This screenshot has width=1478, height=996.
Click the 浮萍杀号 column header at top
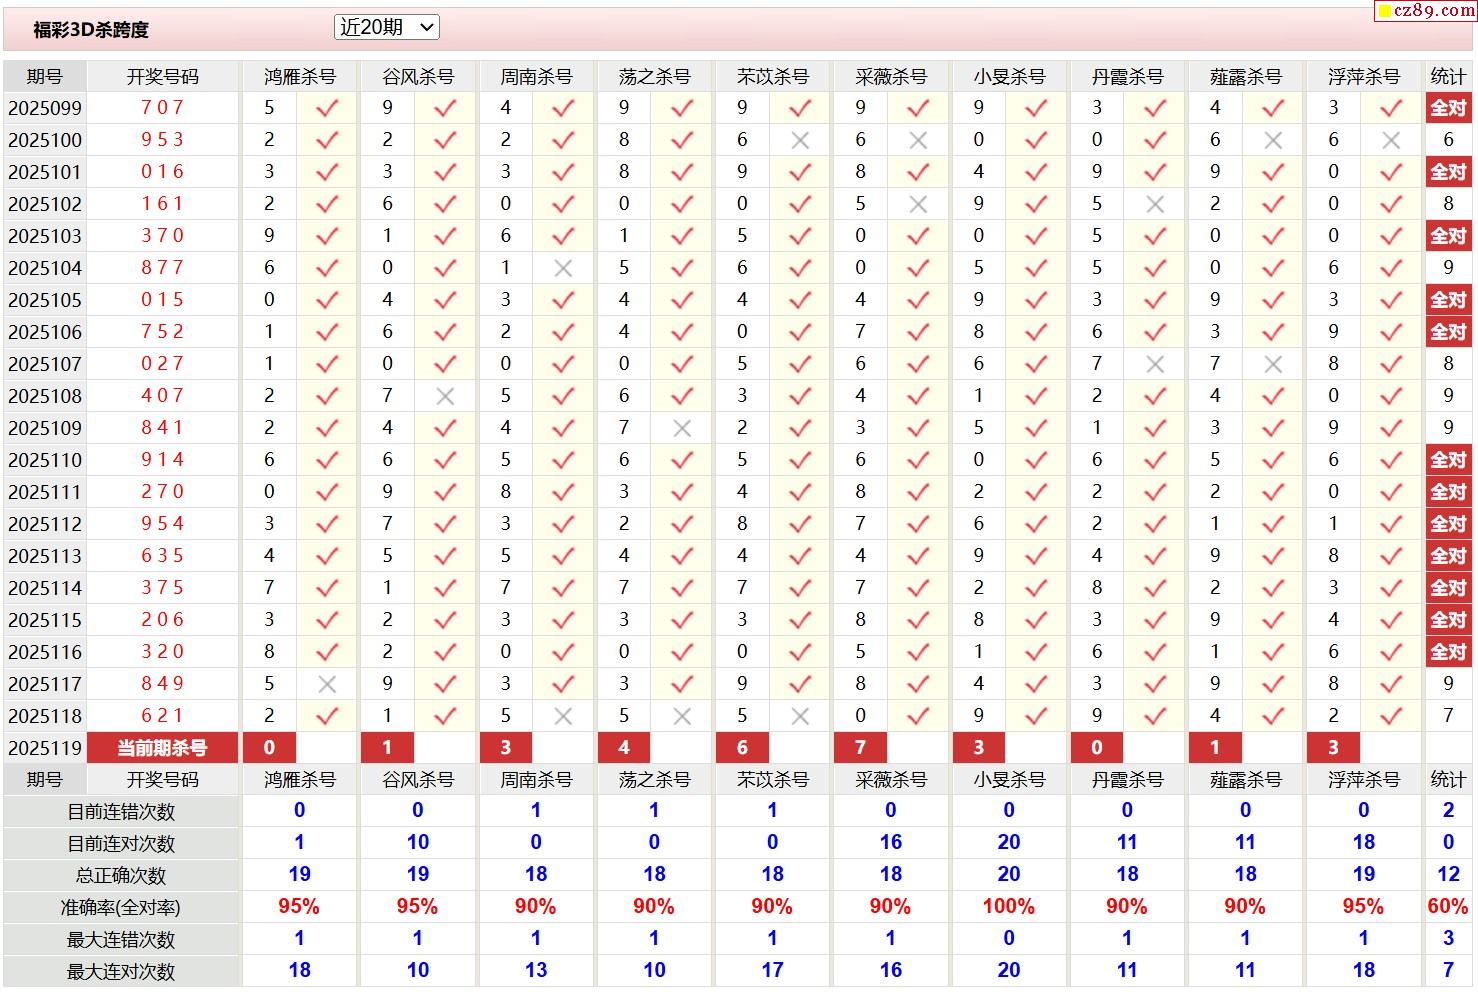point(1364,77)
